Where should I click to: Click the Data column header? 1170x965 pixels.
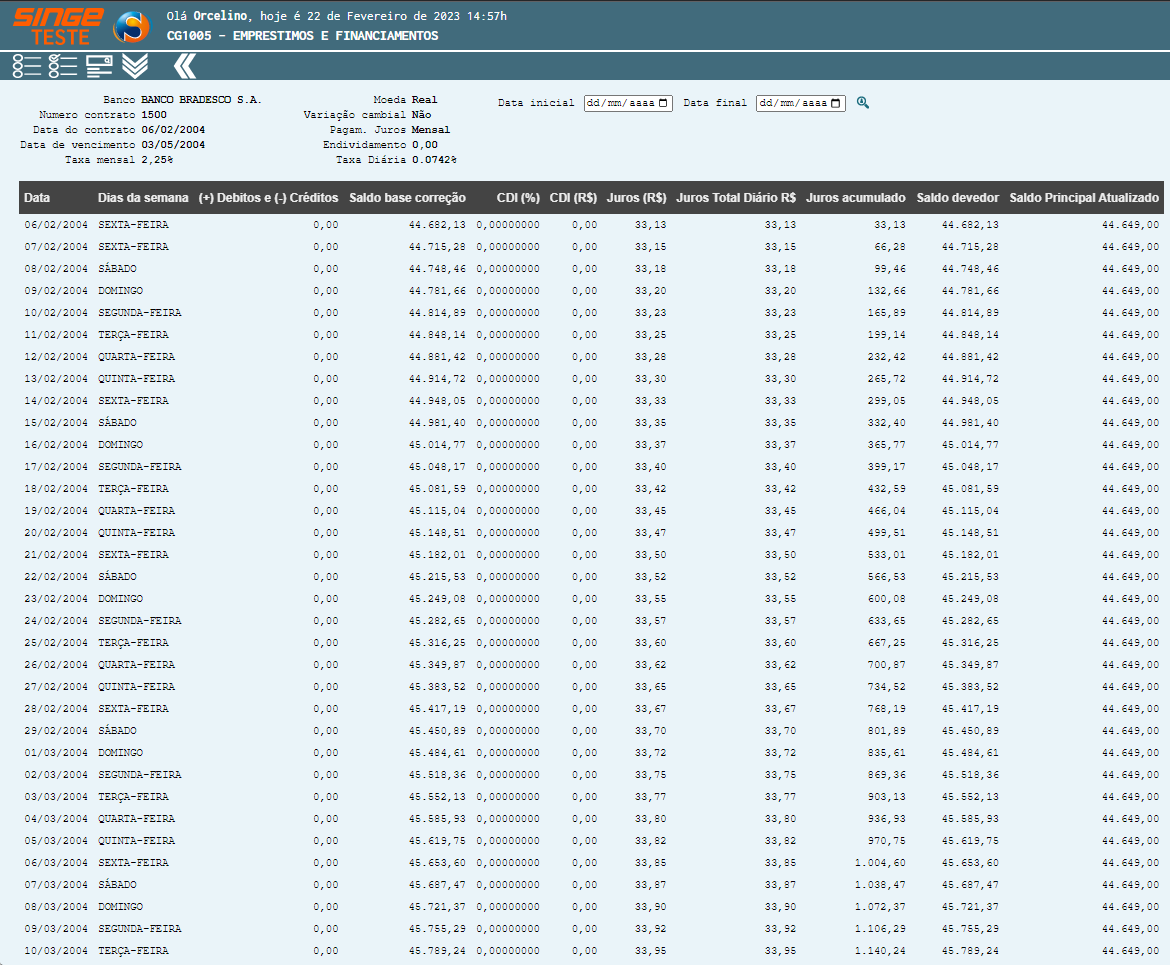click(x=37, y=198)
